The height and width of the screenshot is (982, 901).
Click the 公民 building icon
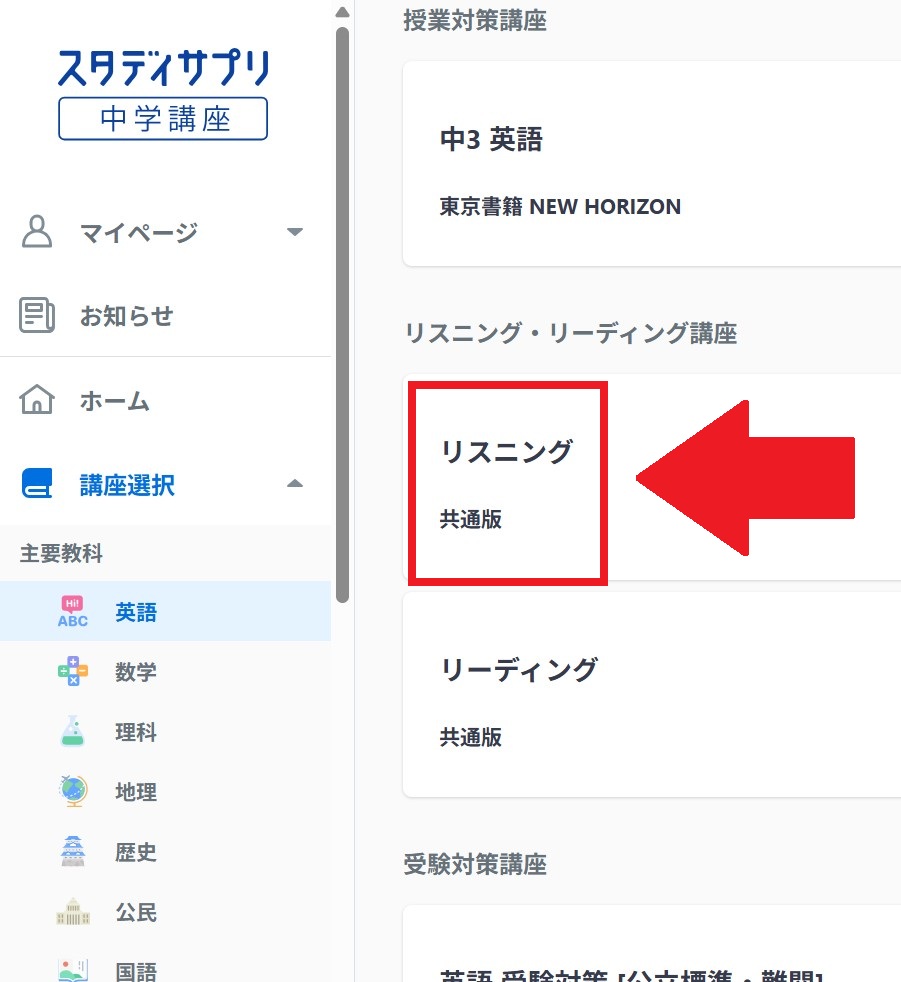(x=71, y=912)
